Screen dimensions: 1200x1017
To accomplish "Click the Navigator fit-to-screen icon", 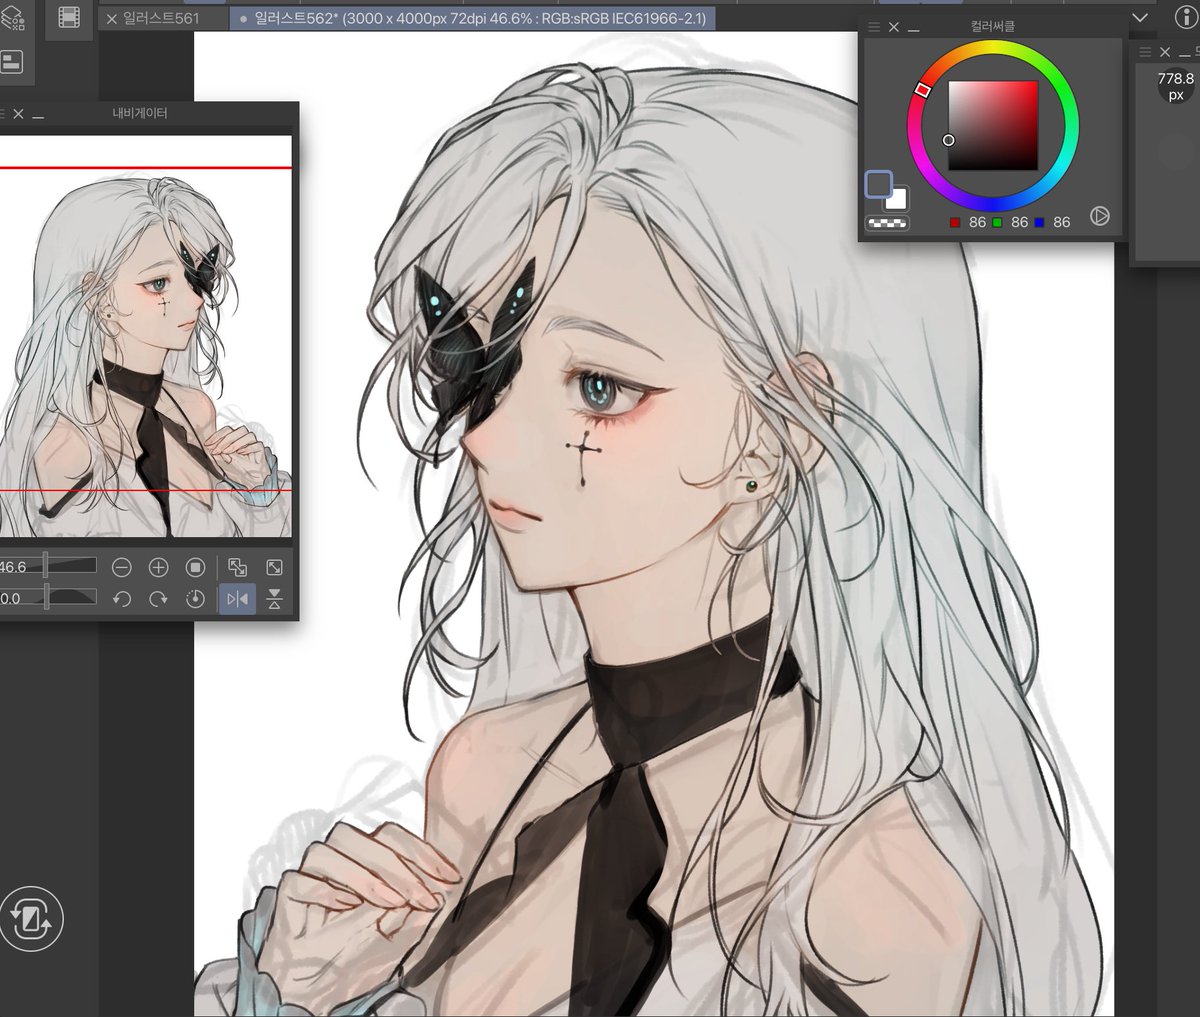I will click(x=237, y=568).
